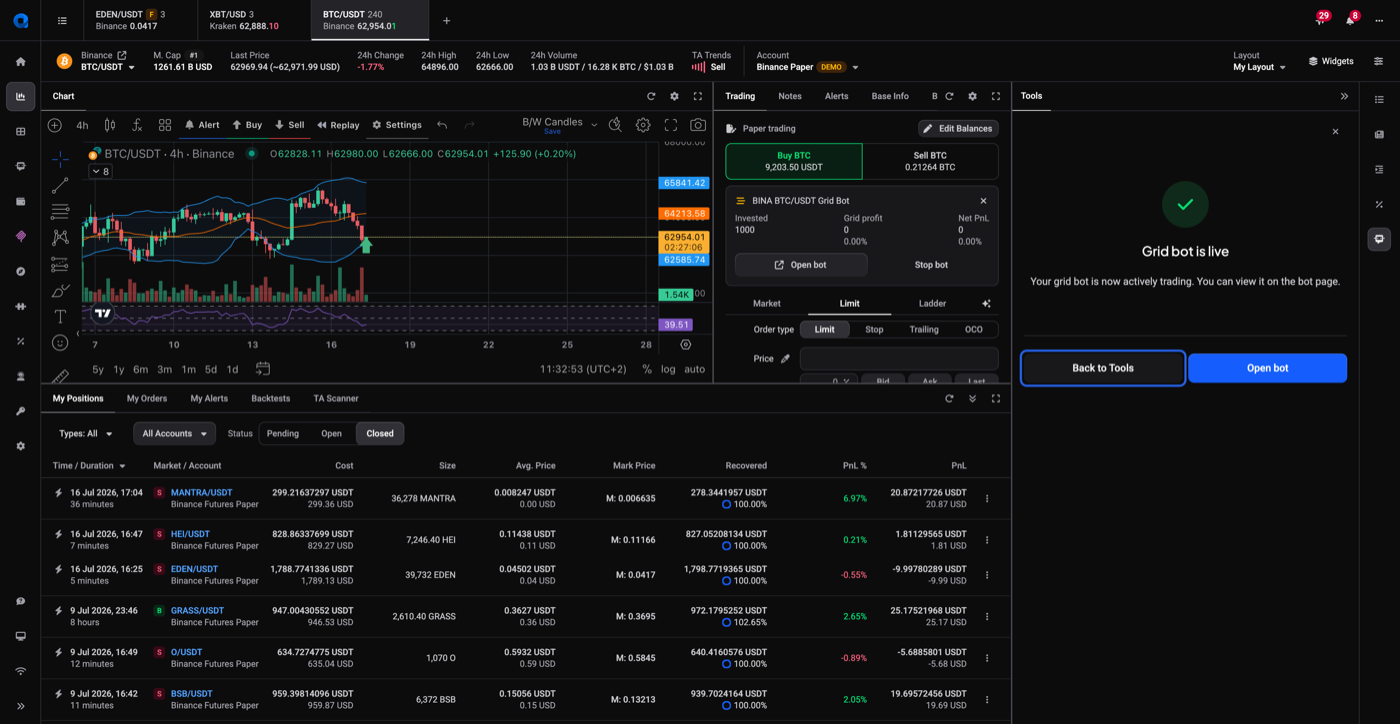Select the OCO order type

tap(974, 329)
